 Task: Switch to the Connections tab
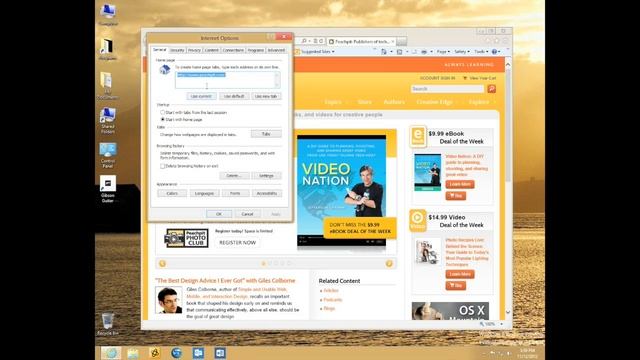tap(233, 50)
